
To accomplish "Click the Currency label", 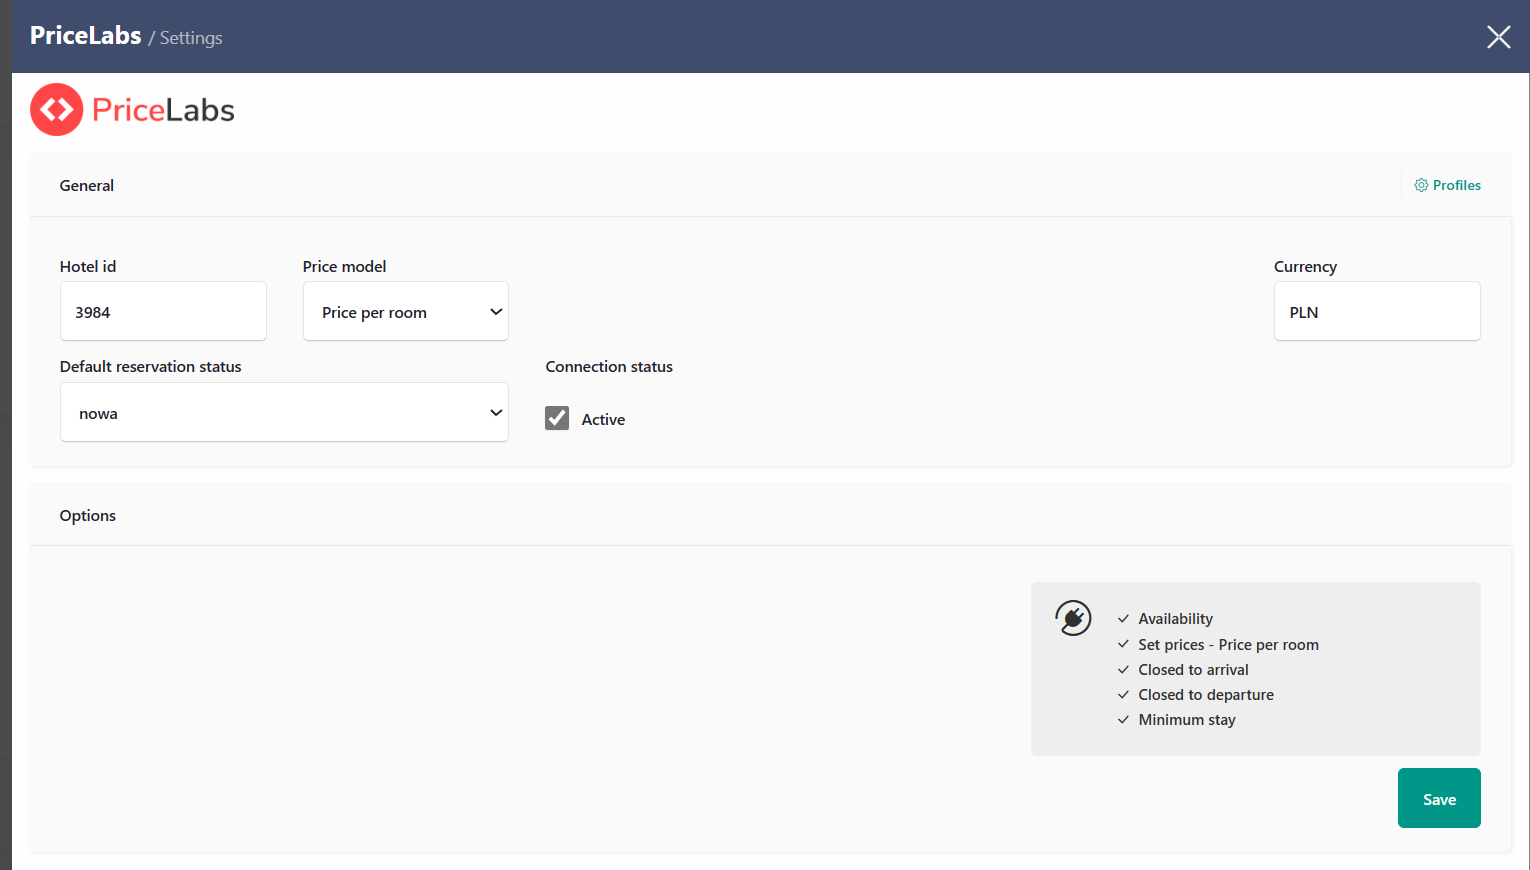I will coord(1305,266).
